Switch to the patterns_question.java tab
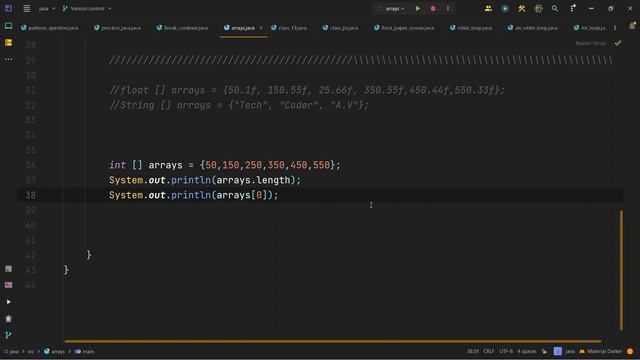The width and height of the screenshot is (640, 360). (x=49, y=28)
